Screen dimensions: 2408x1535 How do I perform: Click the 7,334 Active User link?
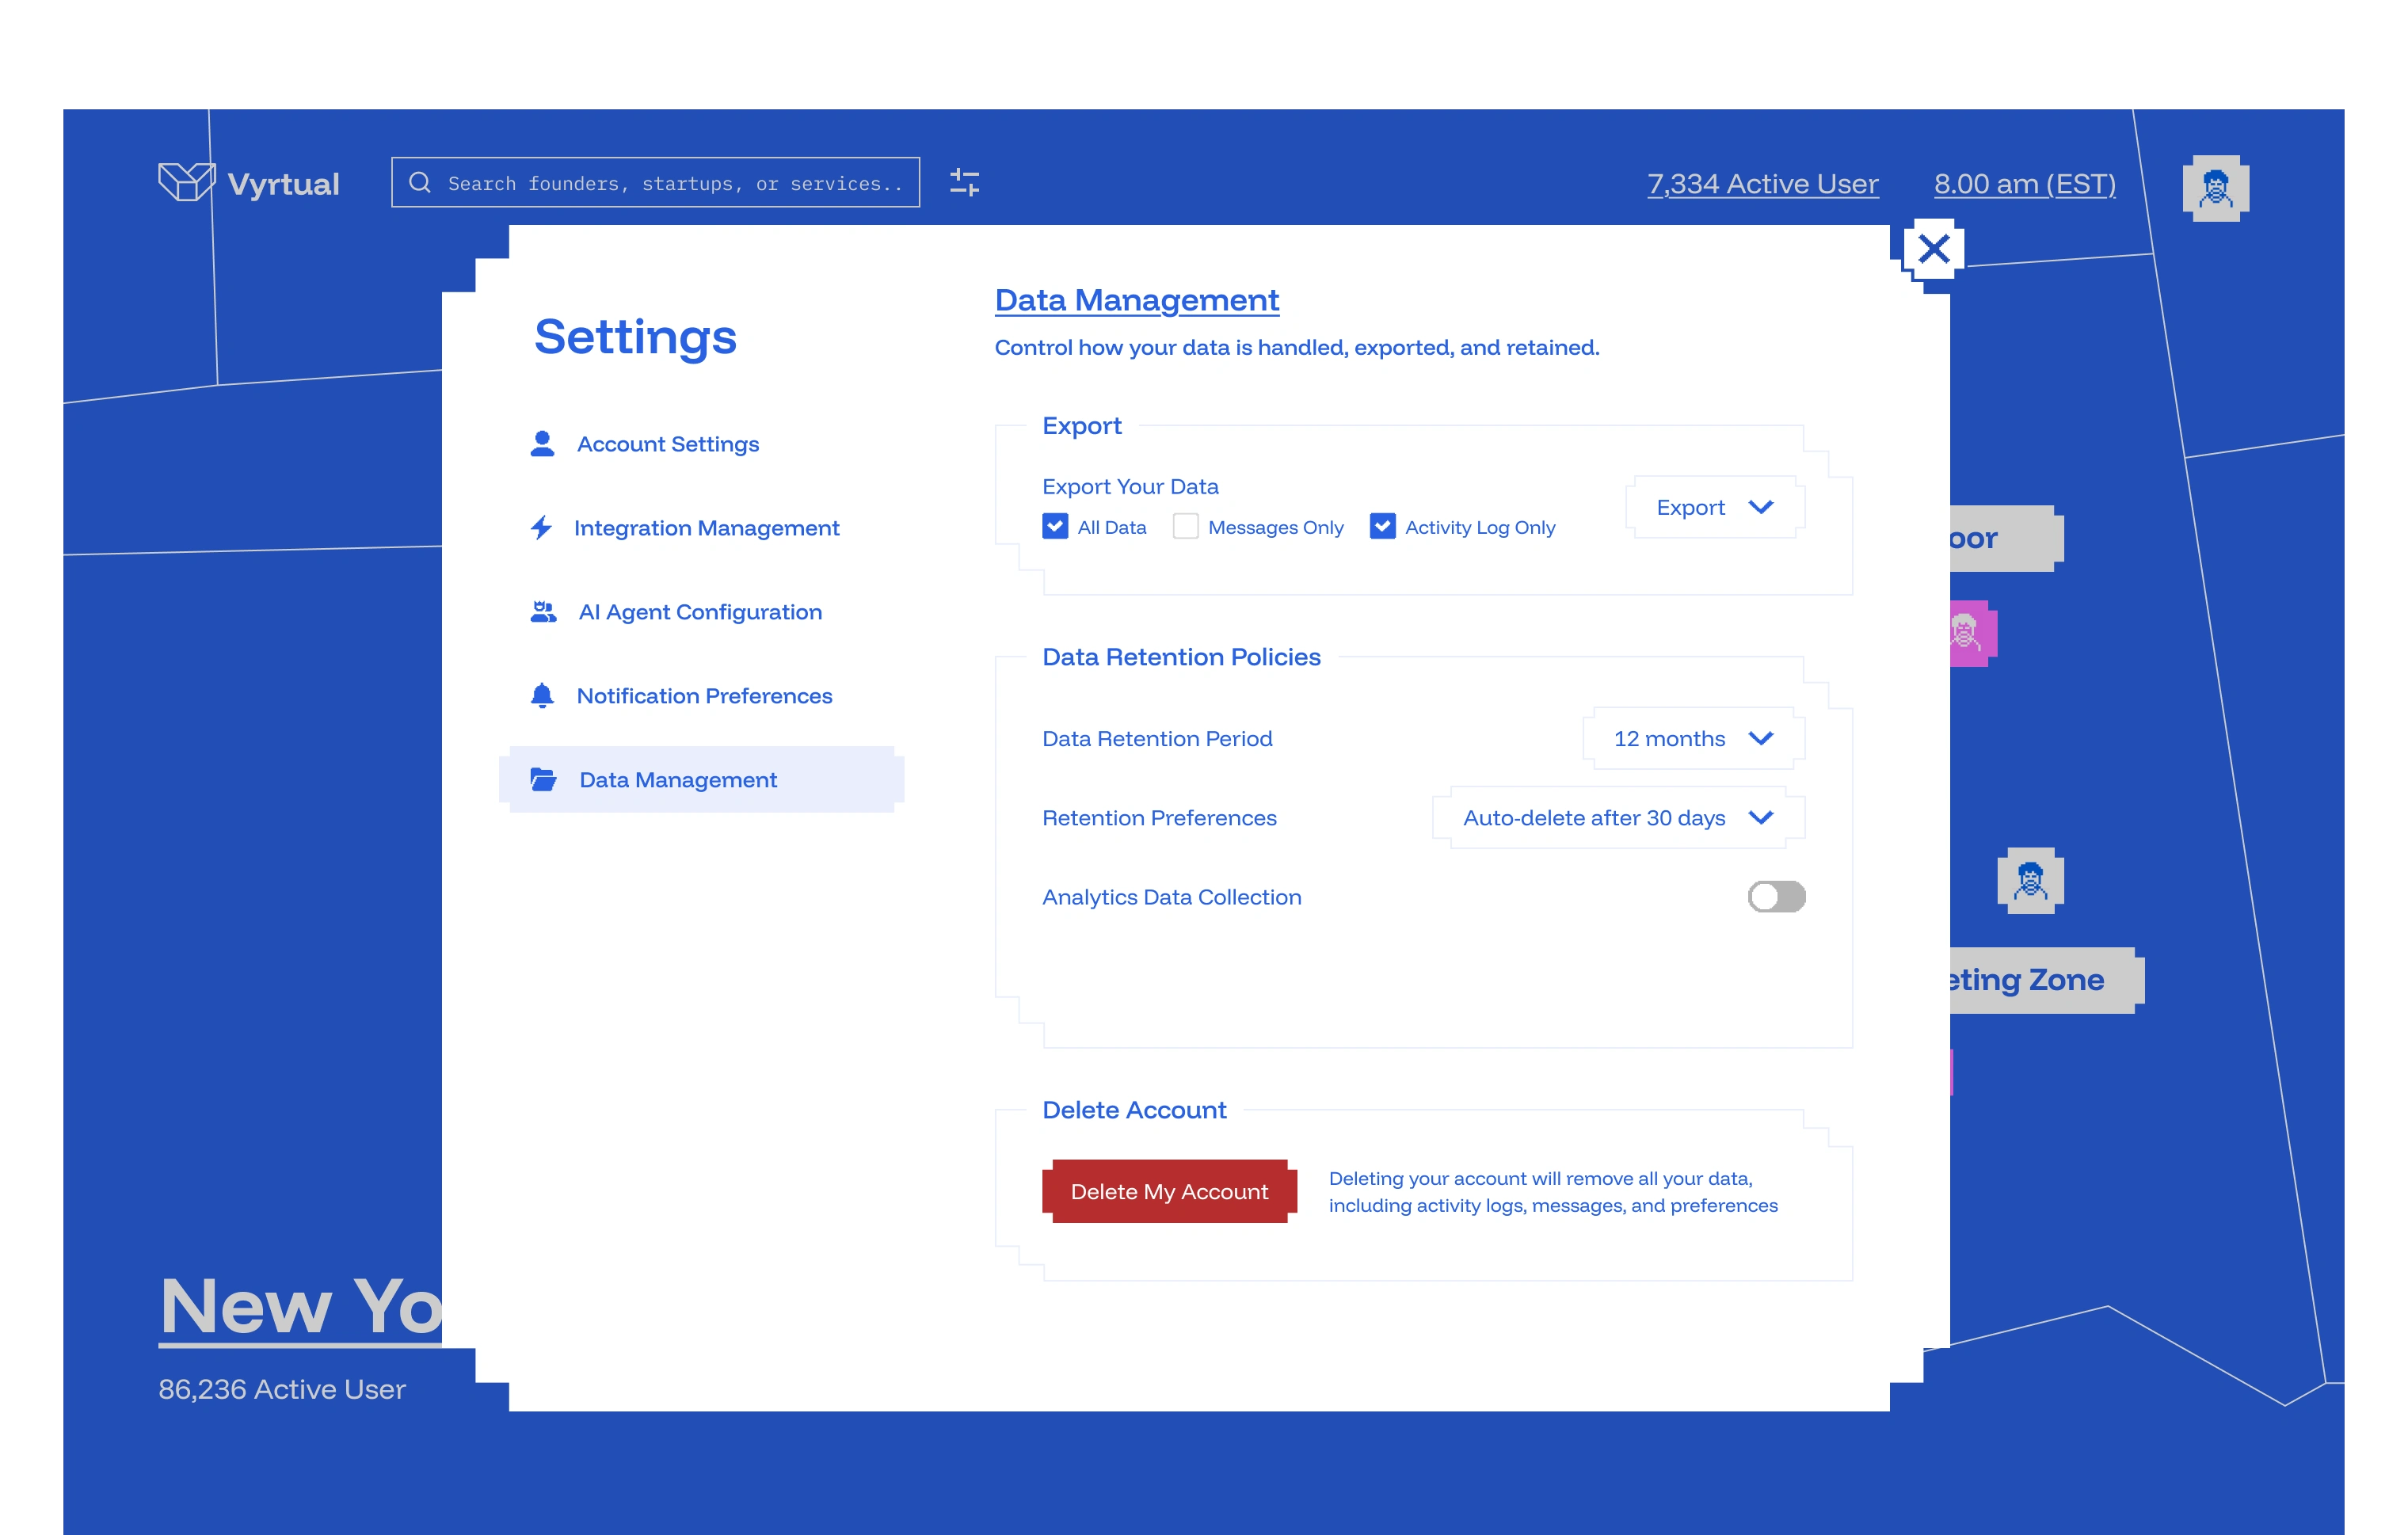tap(1762, 184)
